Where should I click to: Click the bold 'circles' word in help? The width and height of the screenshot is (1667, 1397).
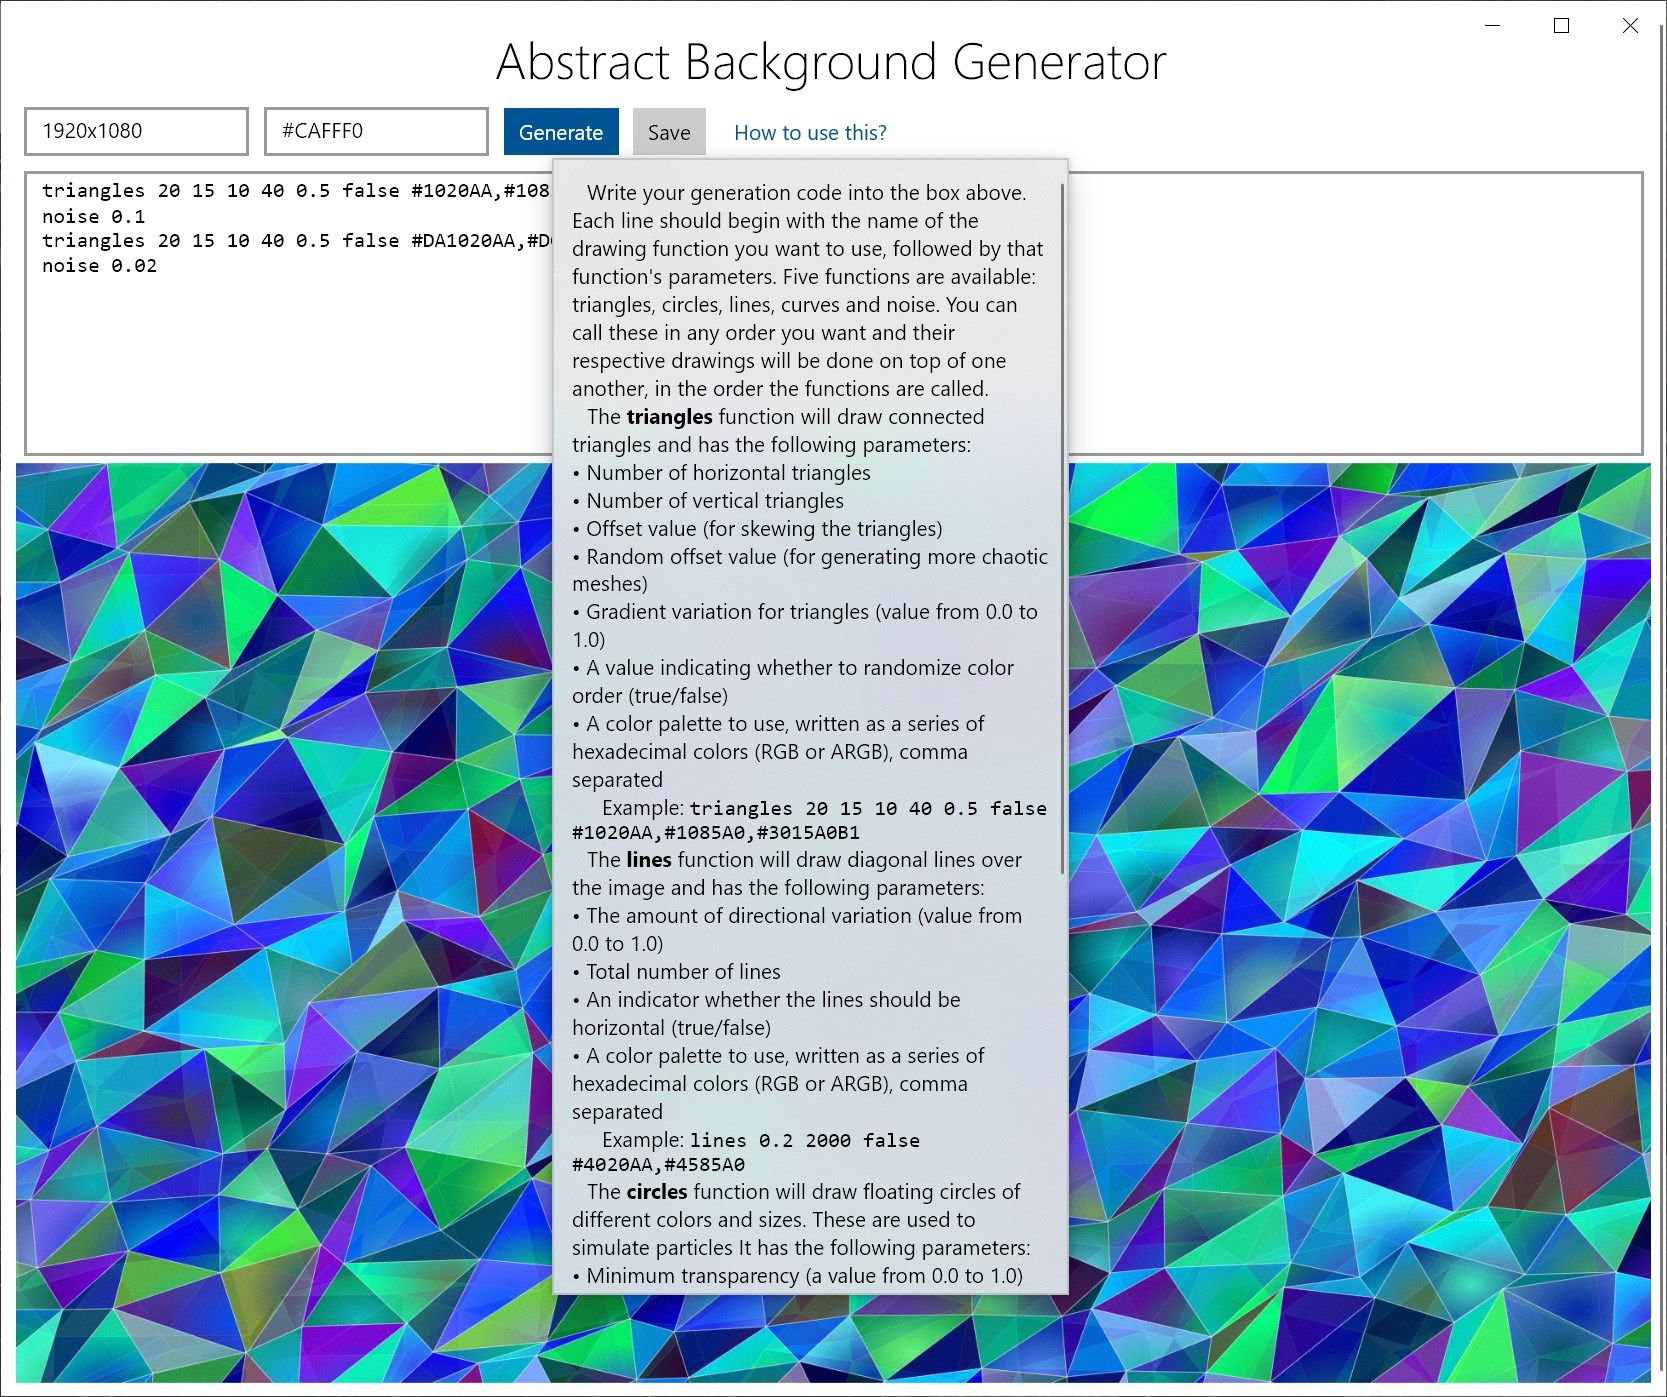pos(657,1191)
